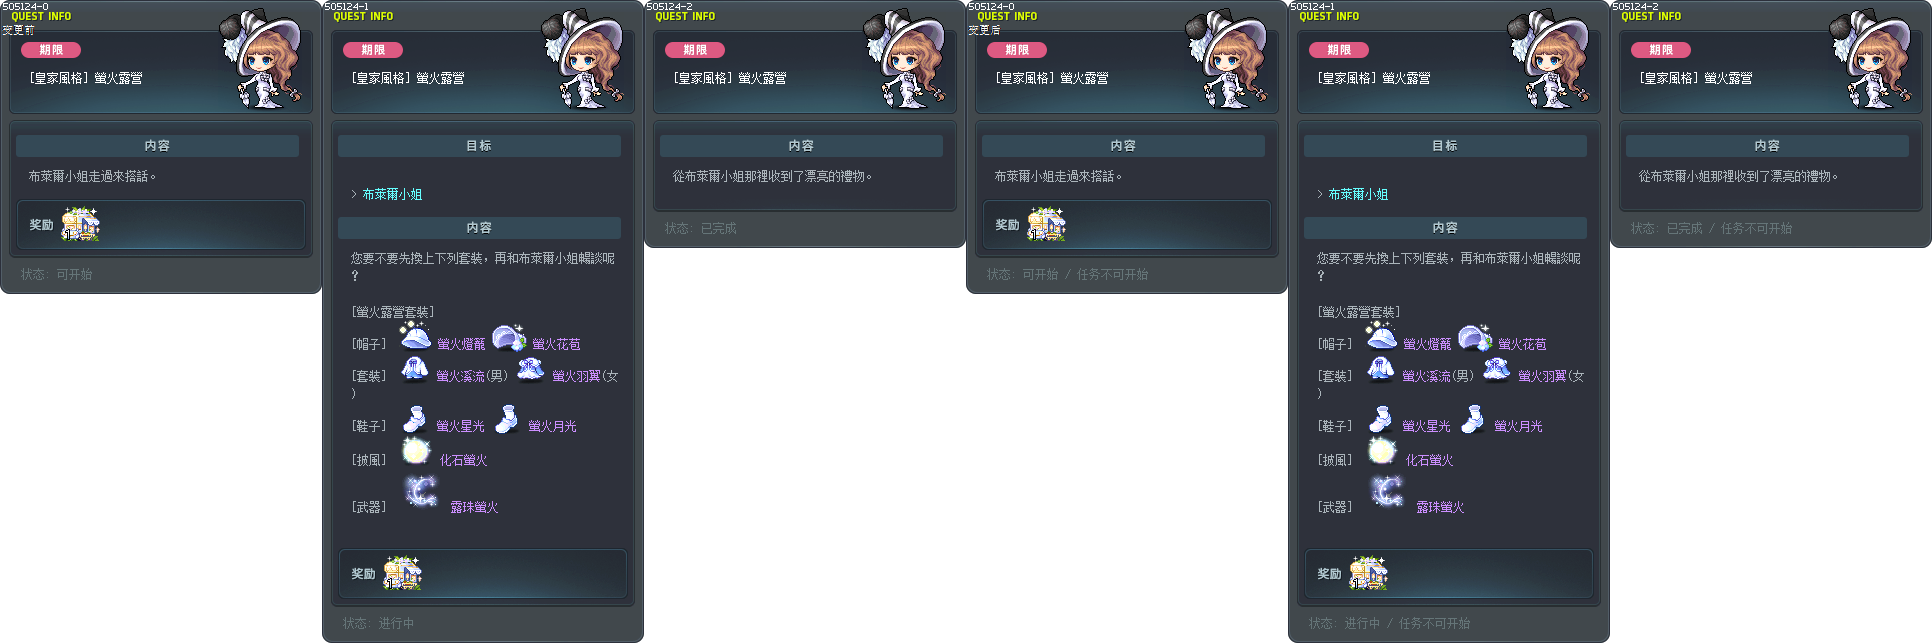Click the 期限 badge in the 变更后 panel
Screen dimensions: 1932x643
tap(1017, 50)
